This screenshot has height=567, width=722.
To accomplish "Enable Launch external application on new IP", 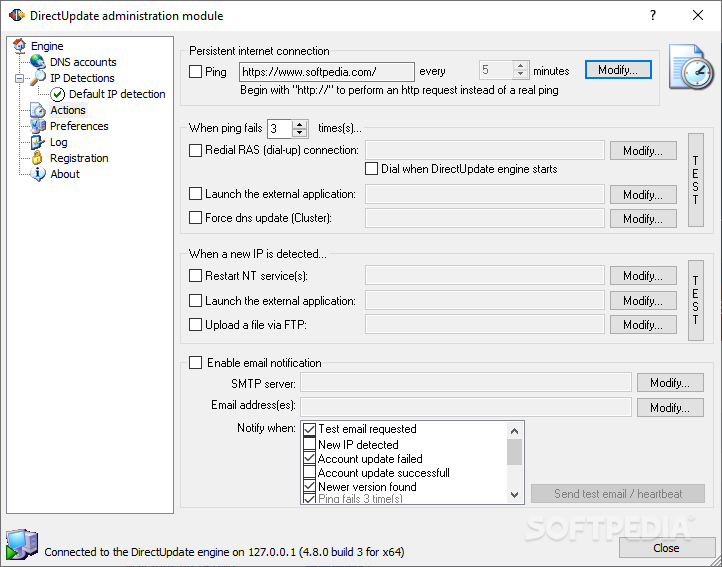I will 195,300.
